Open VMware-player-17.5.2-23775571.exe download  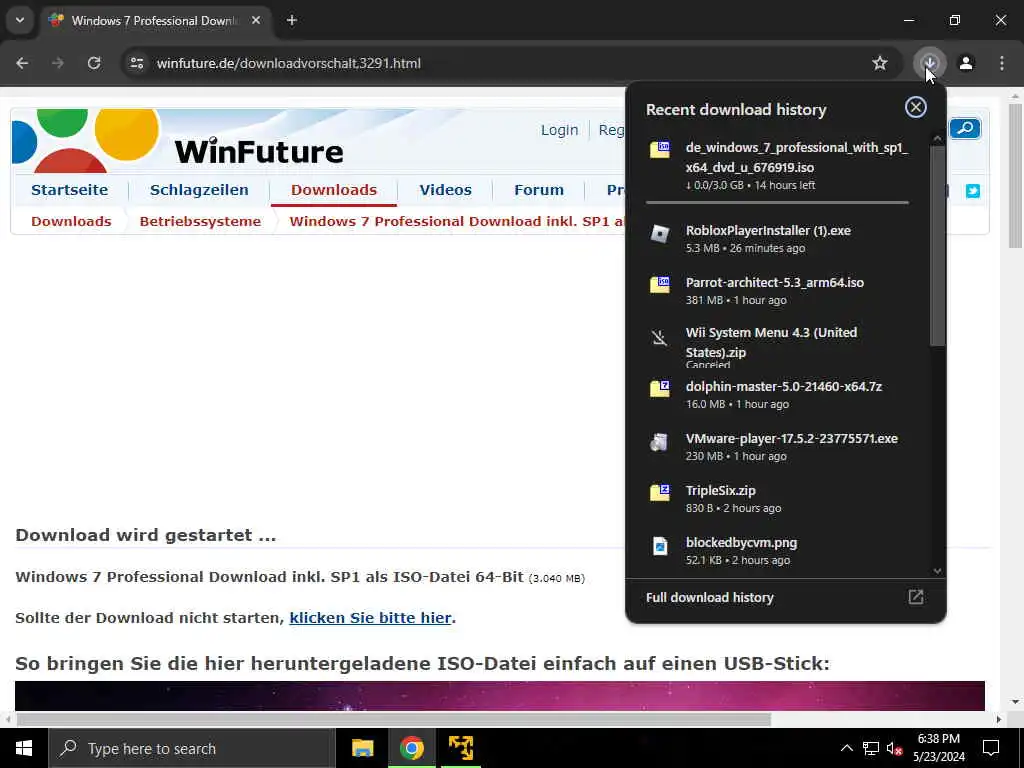[x=777, y=447]
